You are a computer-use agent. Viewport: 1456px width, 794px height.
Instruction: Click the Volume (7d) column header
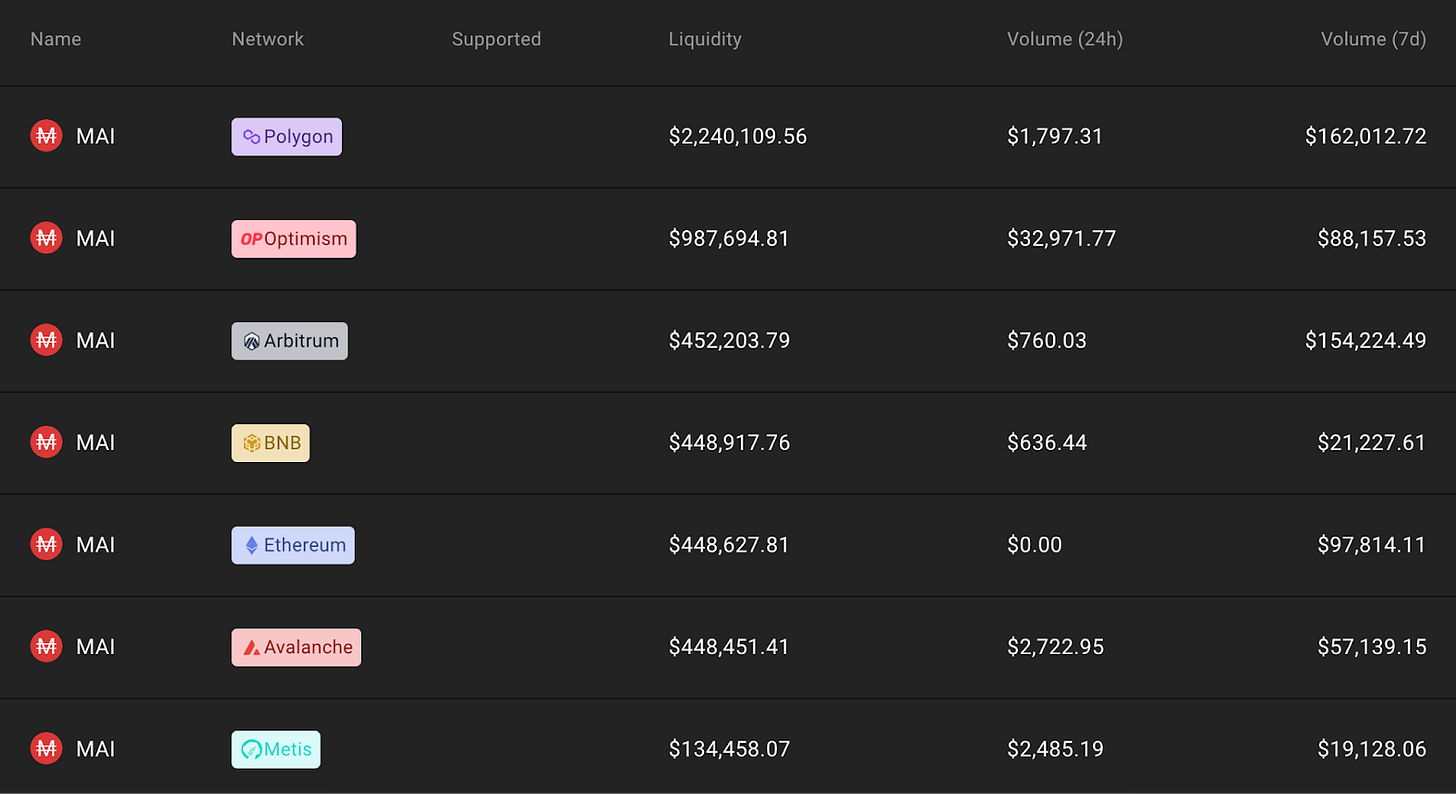point(1374,39)
